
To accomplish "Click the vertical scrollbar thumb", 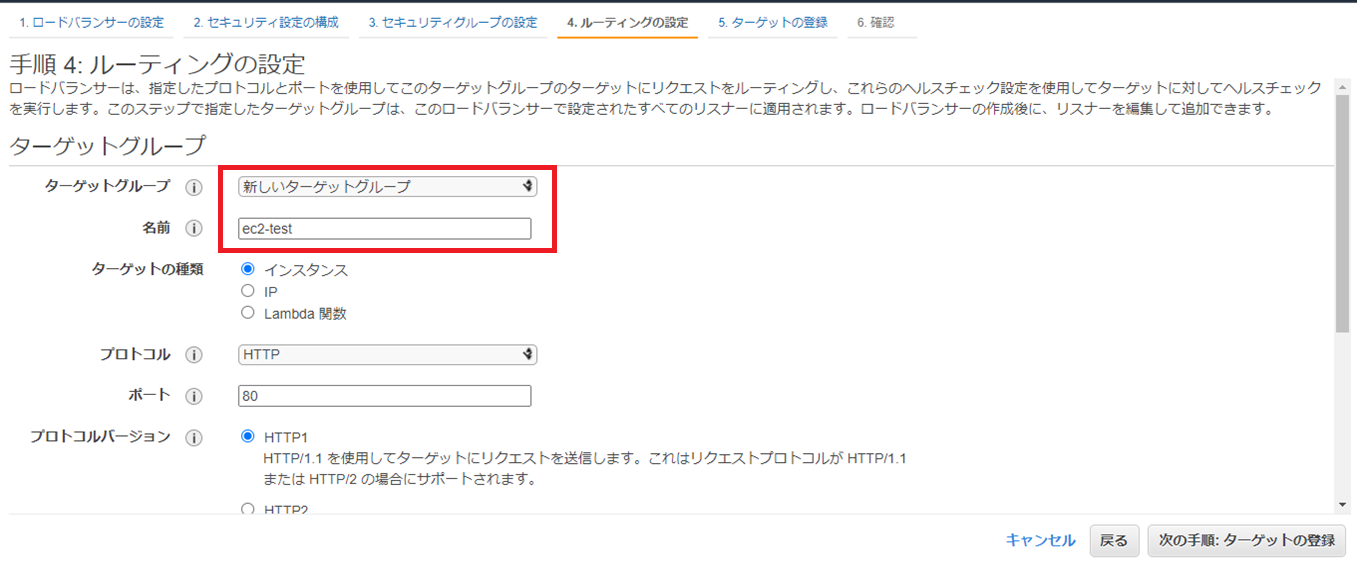I will [1342, 212].
